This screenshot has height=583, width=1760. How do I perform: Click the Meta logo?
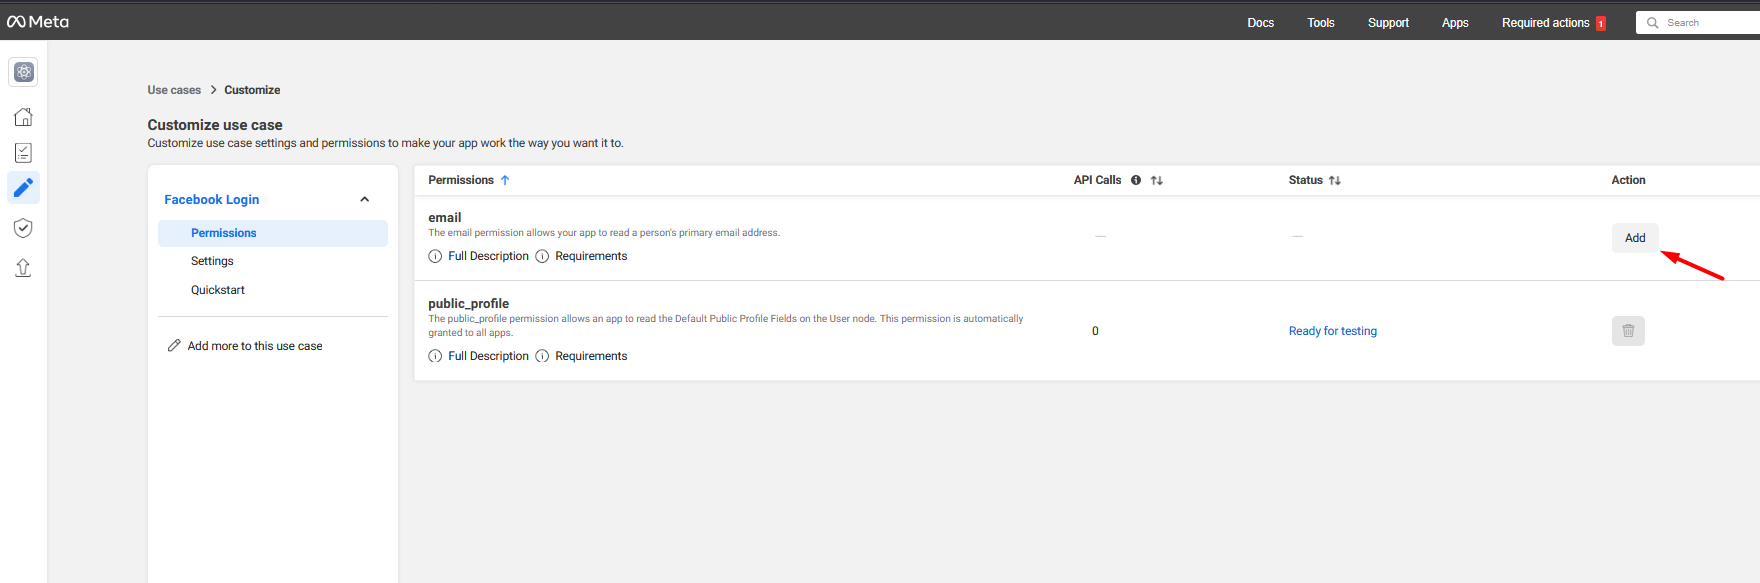pyautogui.click(x=38, y=22)
